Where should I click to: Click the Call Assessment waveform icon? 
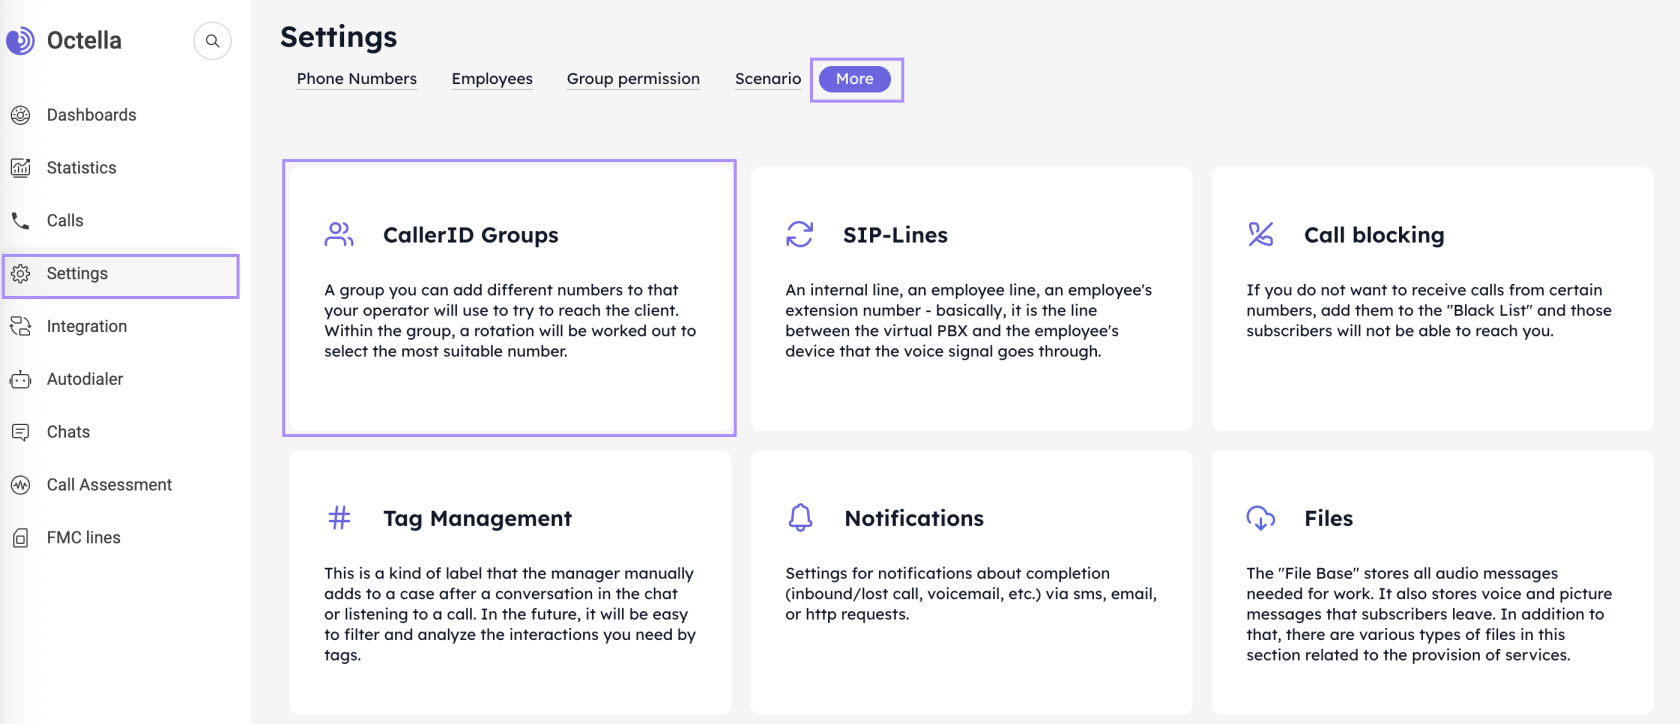coord(20,485)
